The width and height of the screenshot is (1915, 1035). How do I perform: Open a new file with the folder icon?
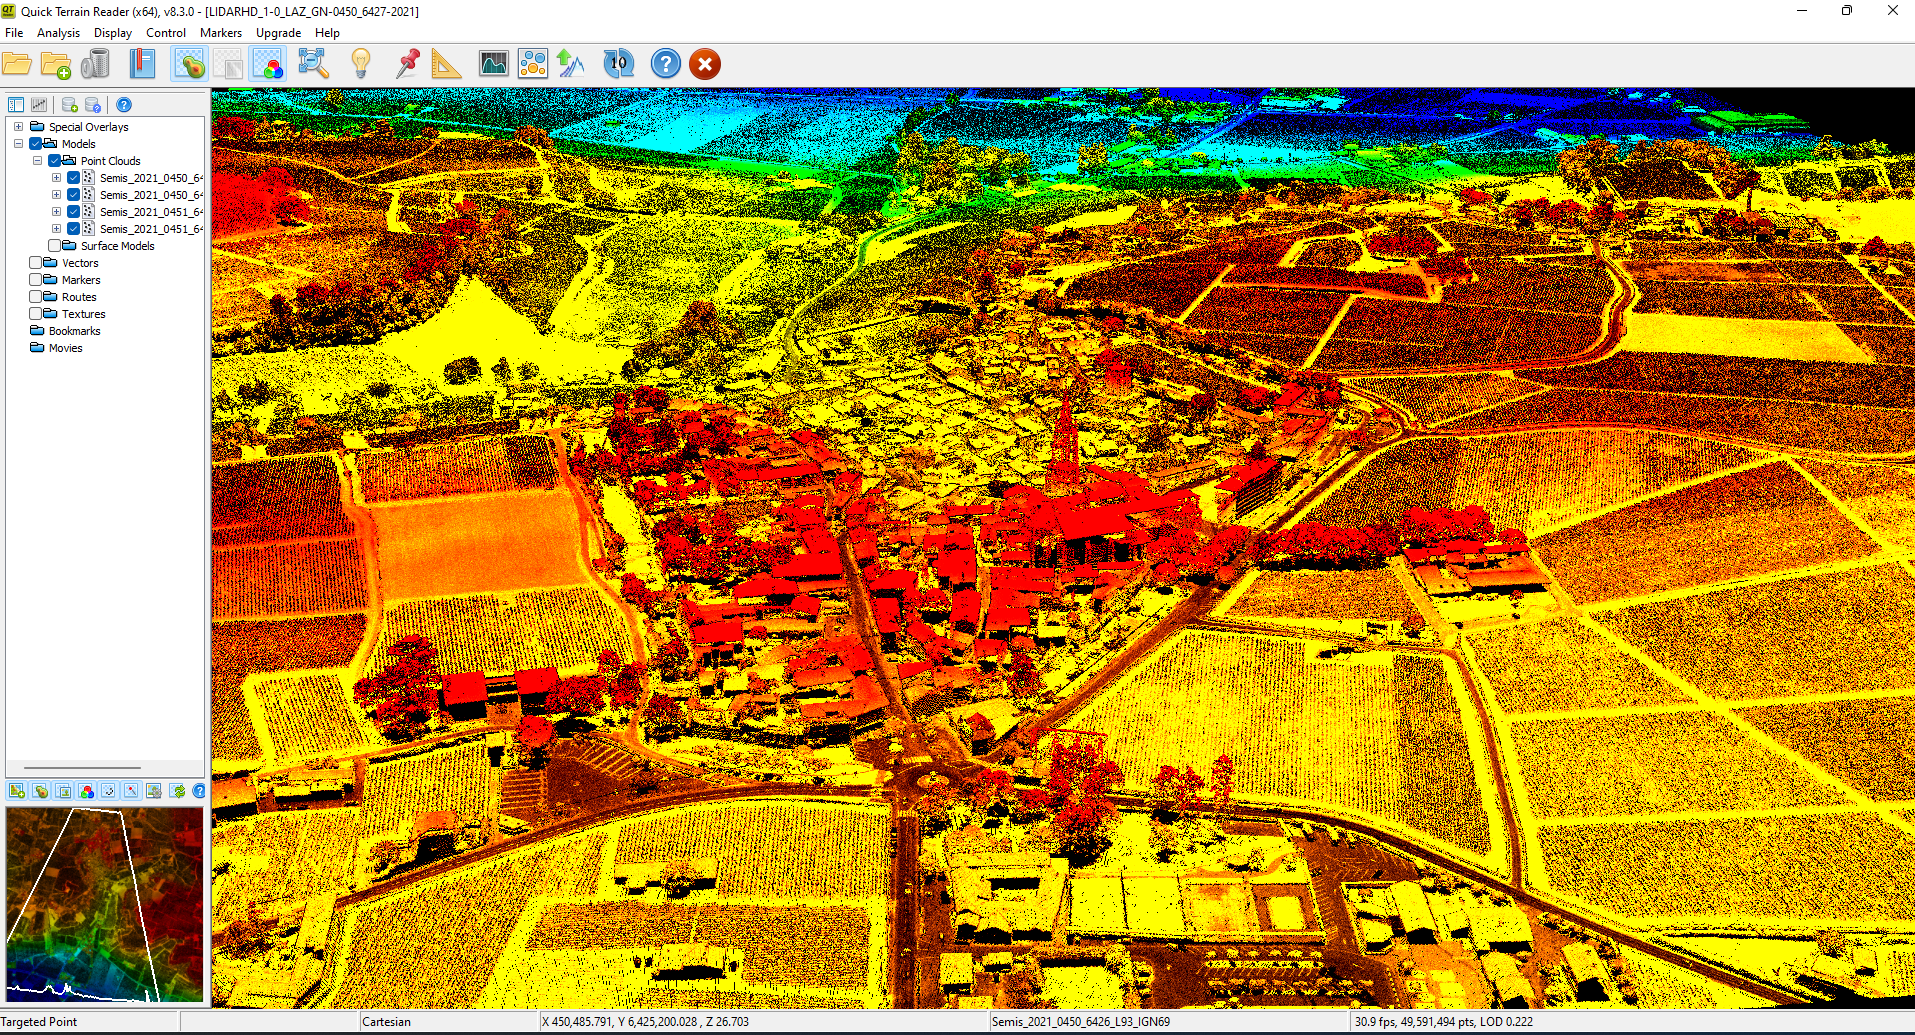coord(17,63)
